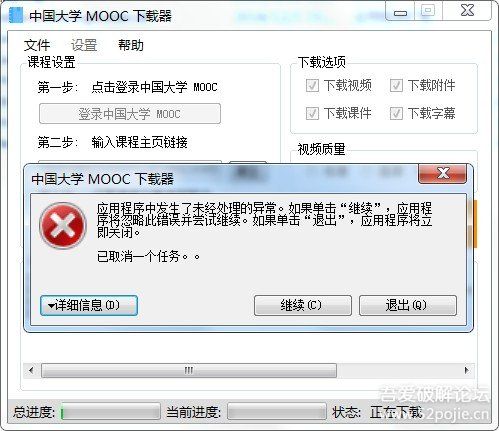
Task: Minimize the MOOC downloader window
Action: pos(400,13)
